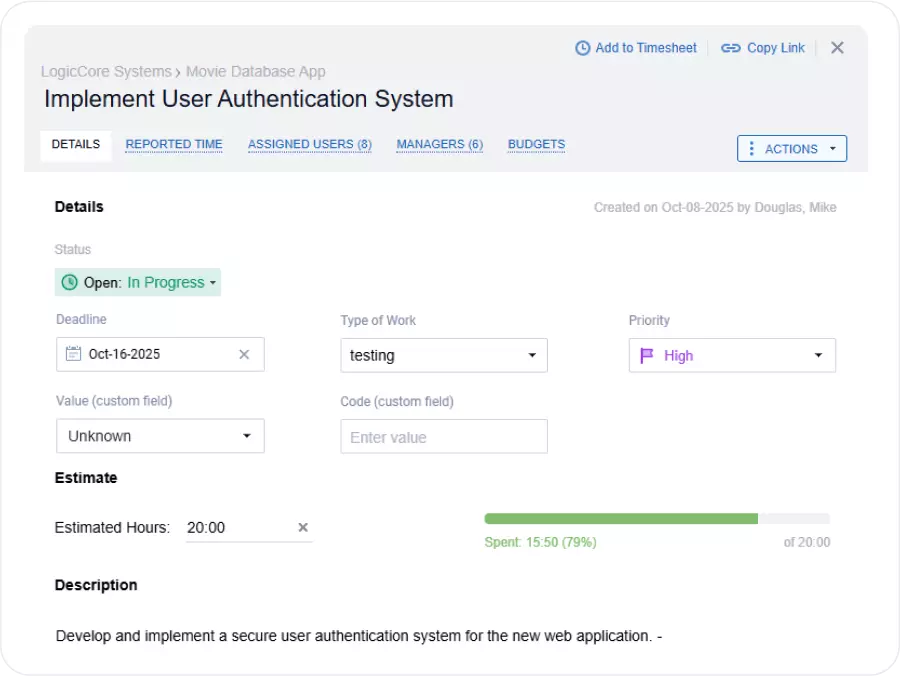900x676 pixels.
Task: Open the Budgets tab
Action: click(536, 144)
